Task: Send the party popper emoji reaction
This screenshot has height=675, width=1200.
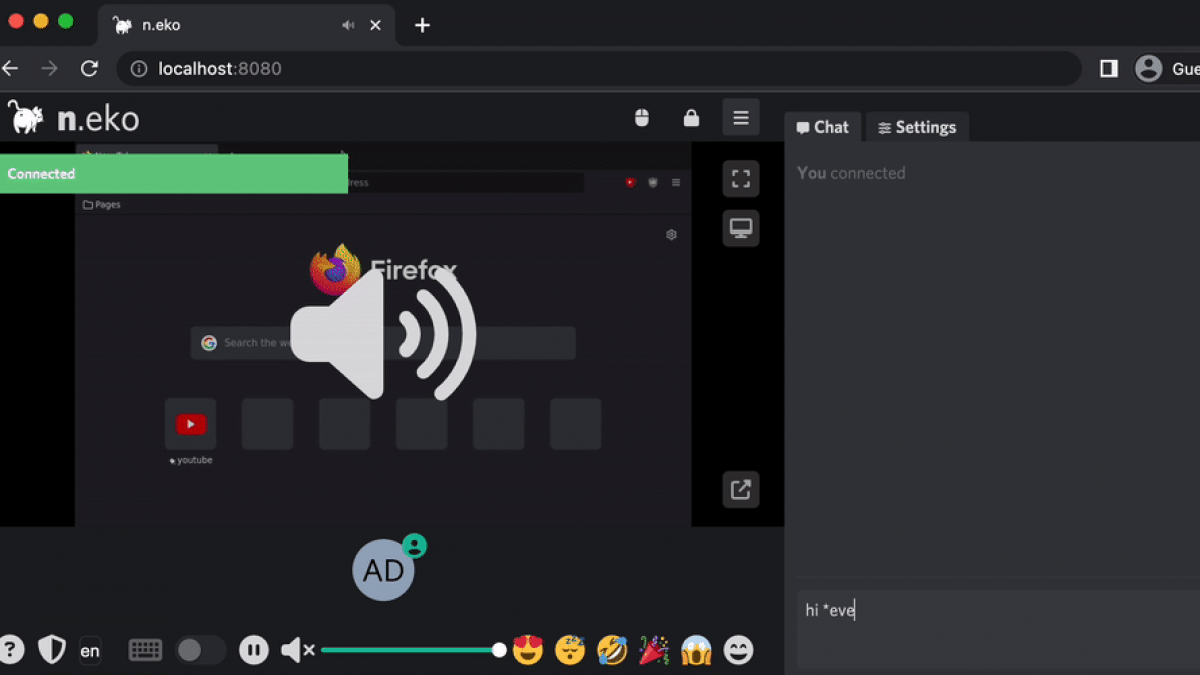Action: point(654,651)
